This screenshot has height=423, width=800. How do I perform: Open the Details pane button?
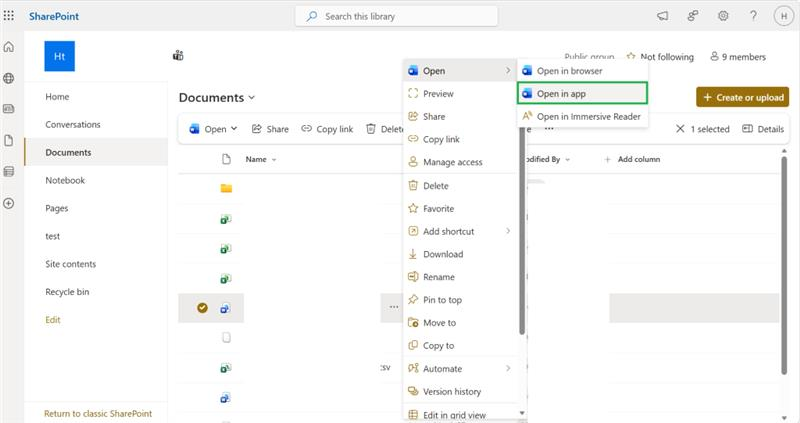[x=763, y=129]
